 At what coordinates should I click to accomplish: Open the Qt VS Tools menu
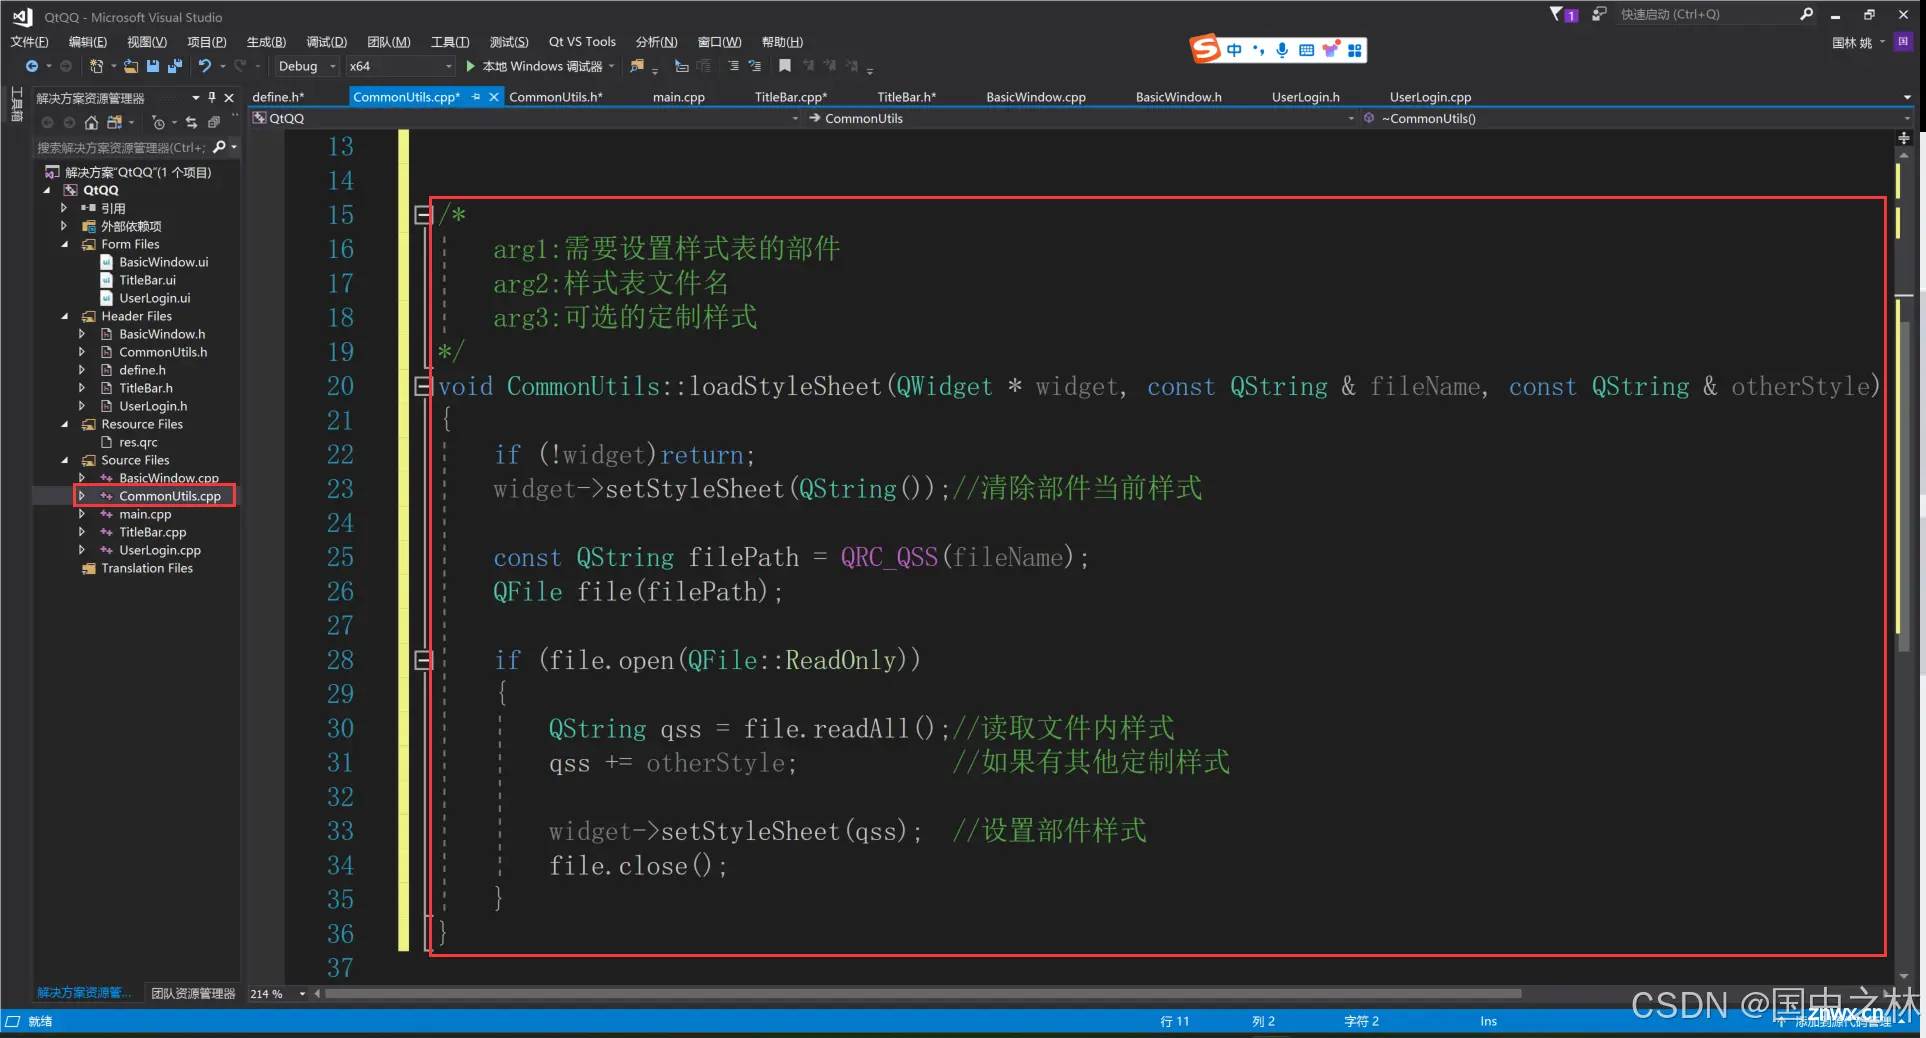[x=582, y=41]
